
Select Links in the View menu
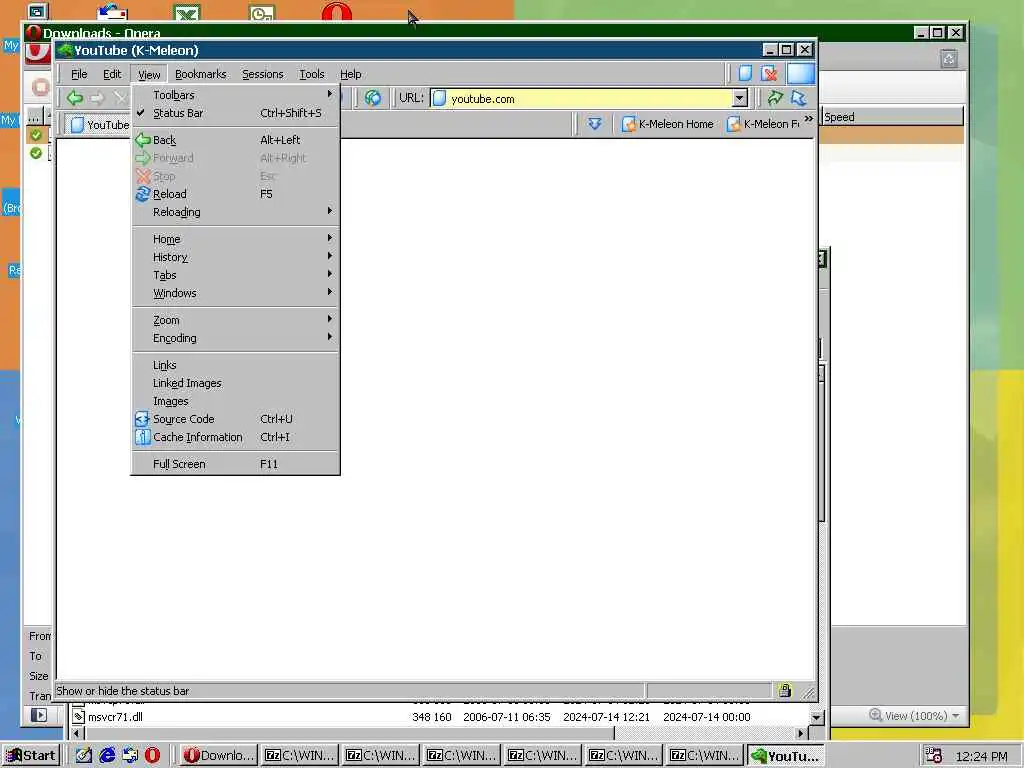pos(236,365)
